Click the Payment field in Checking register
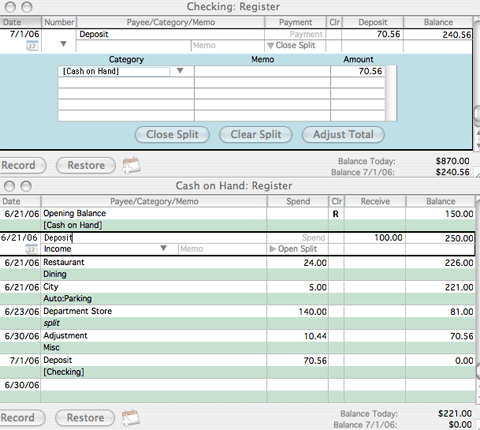Screen dimensions: 480x430 (295, 34)
